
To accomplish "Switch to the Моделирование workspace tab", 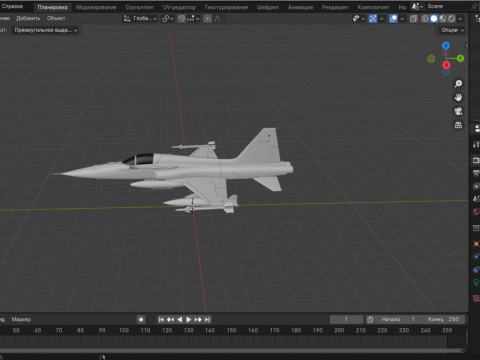I will [x=96, y=7].
